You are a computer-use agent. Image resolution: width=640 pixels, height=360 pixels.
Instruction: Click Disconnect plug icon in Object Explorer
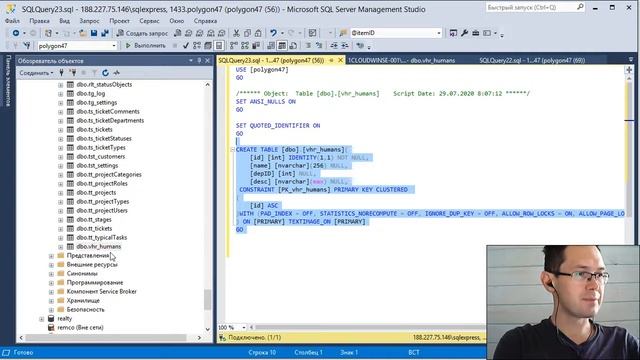pos(73,73)
